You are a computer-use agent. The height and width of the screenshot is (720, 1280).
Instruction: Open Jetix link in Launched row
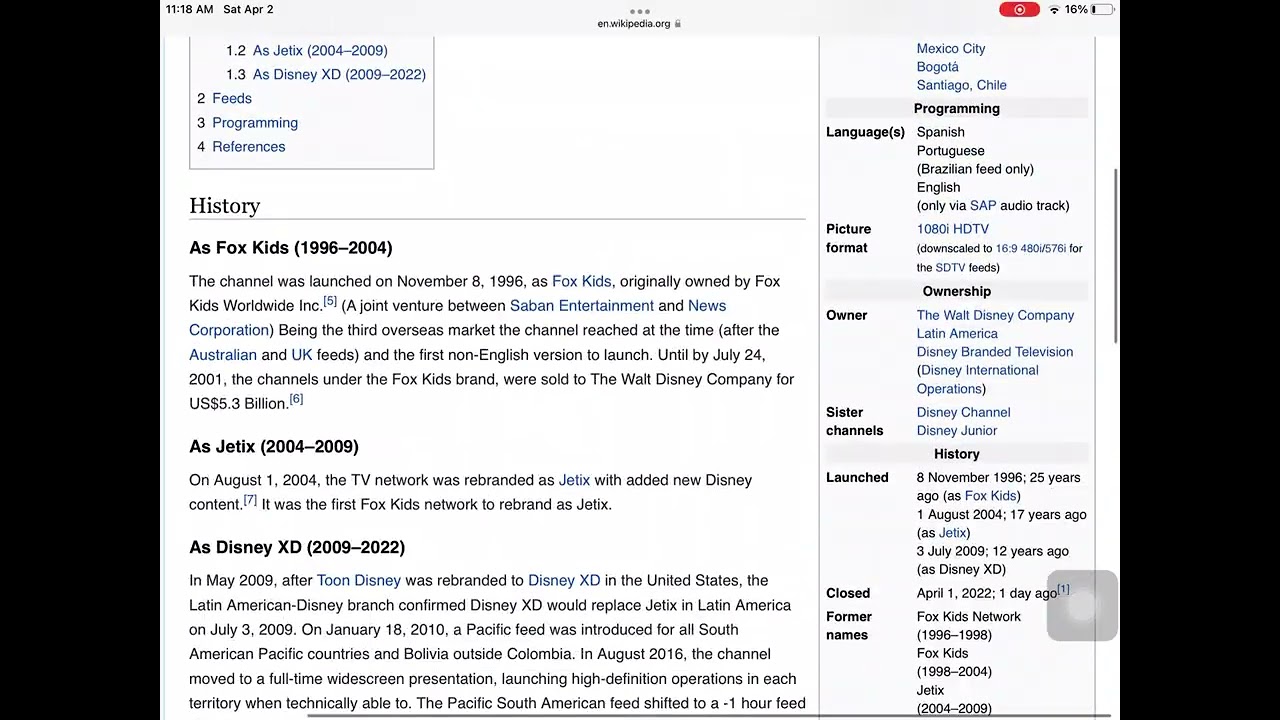coord(952,532)
